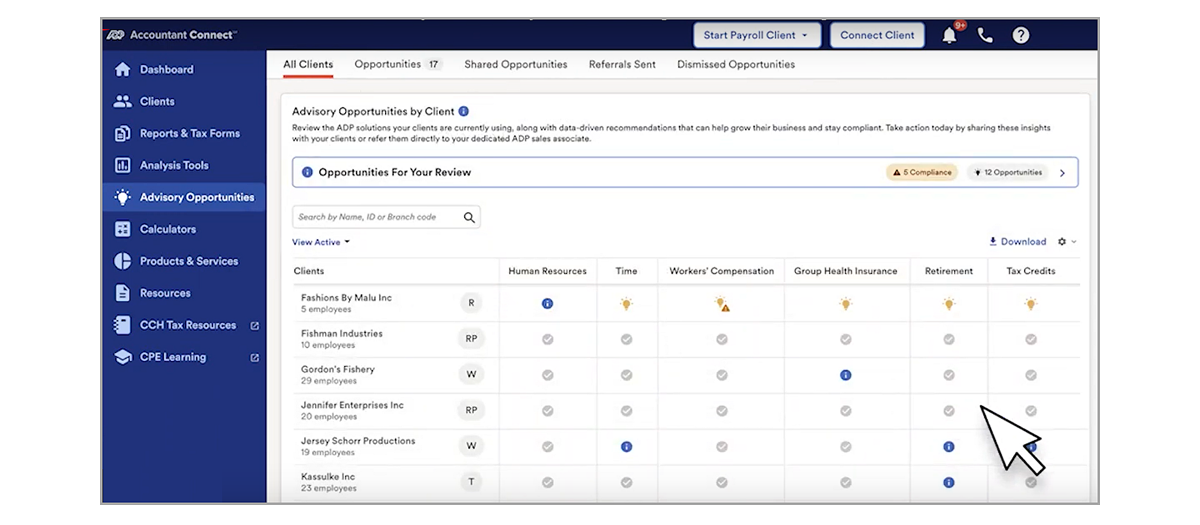Click the R badge for Fashions By Malu
Viewport: 1200px width, 525px height.
[471, 303]
